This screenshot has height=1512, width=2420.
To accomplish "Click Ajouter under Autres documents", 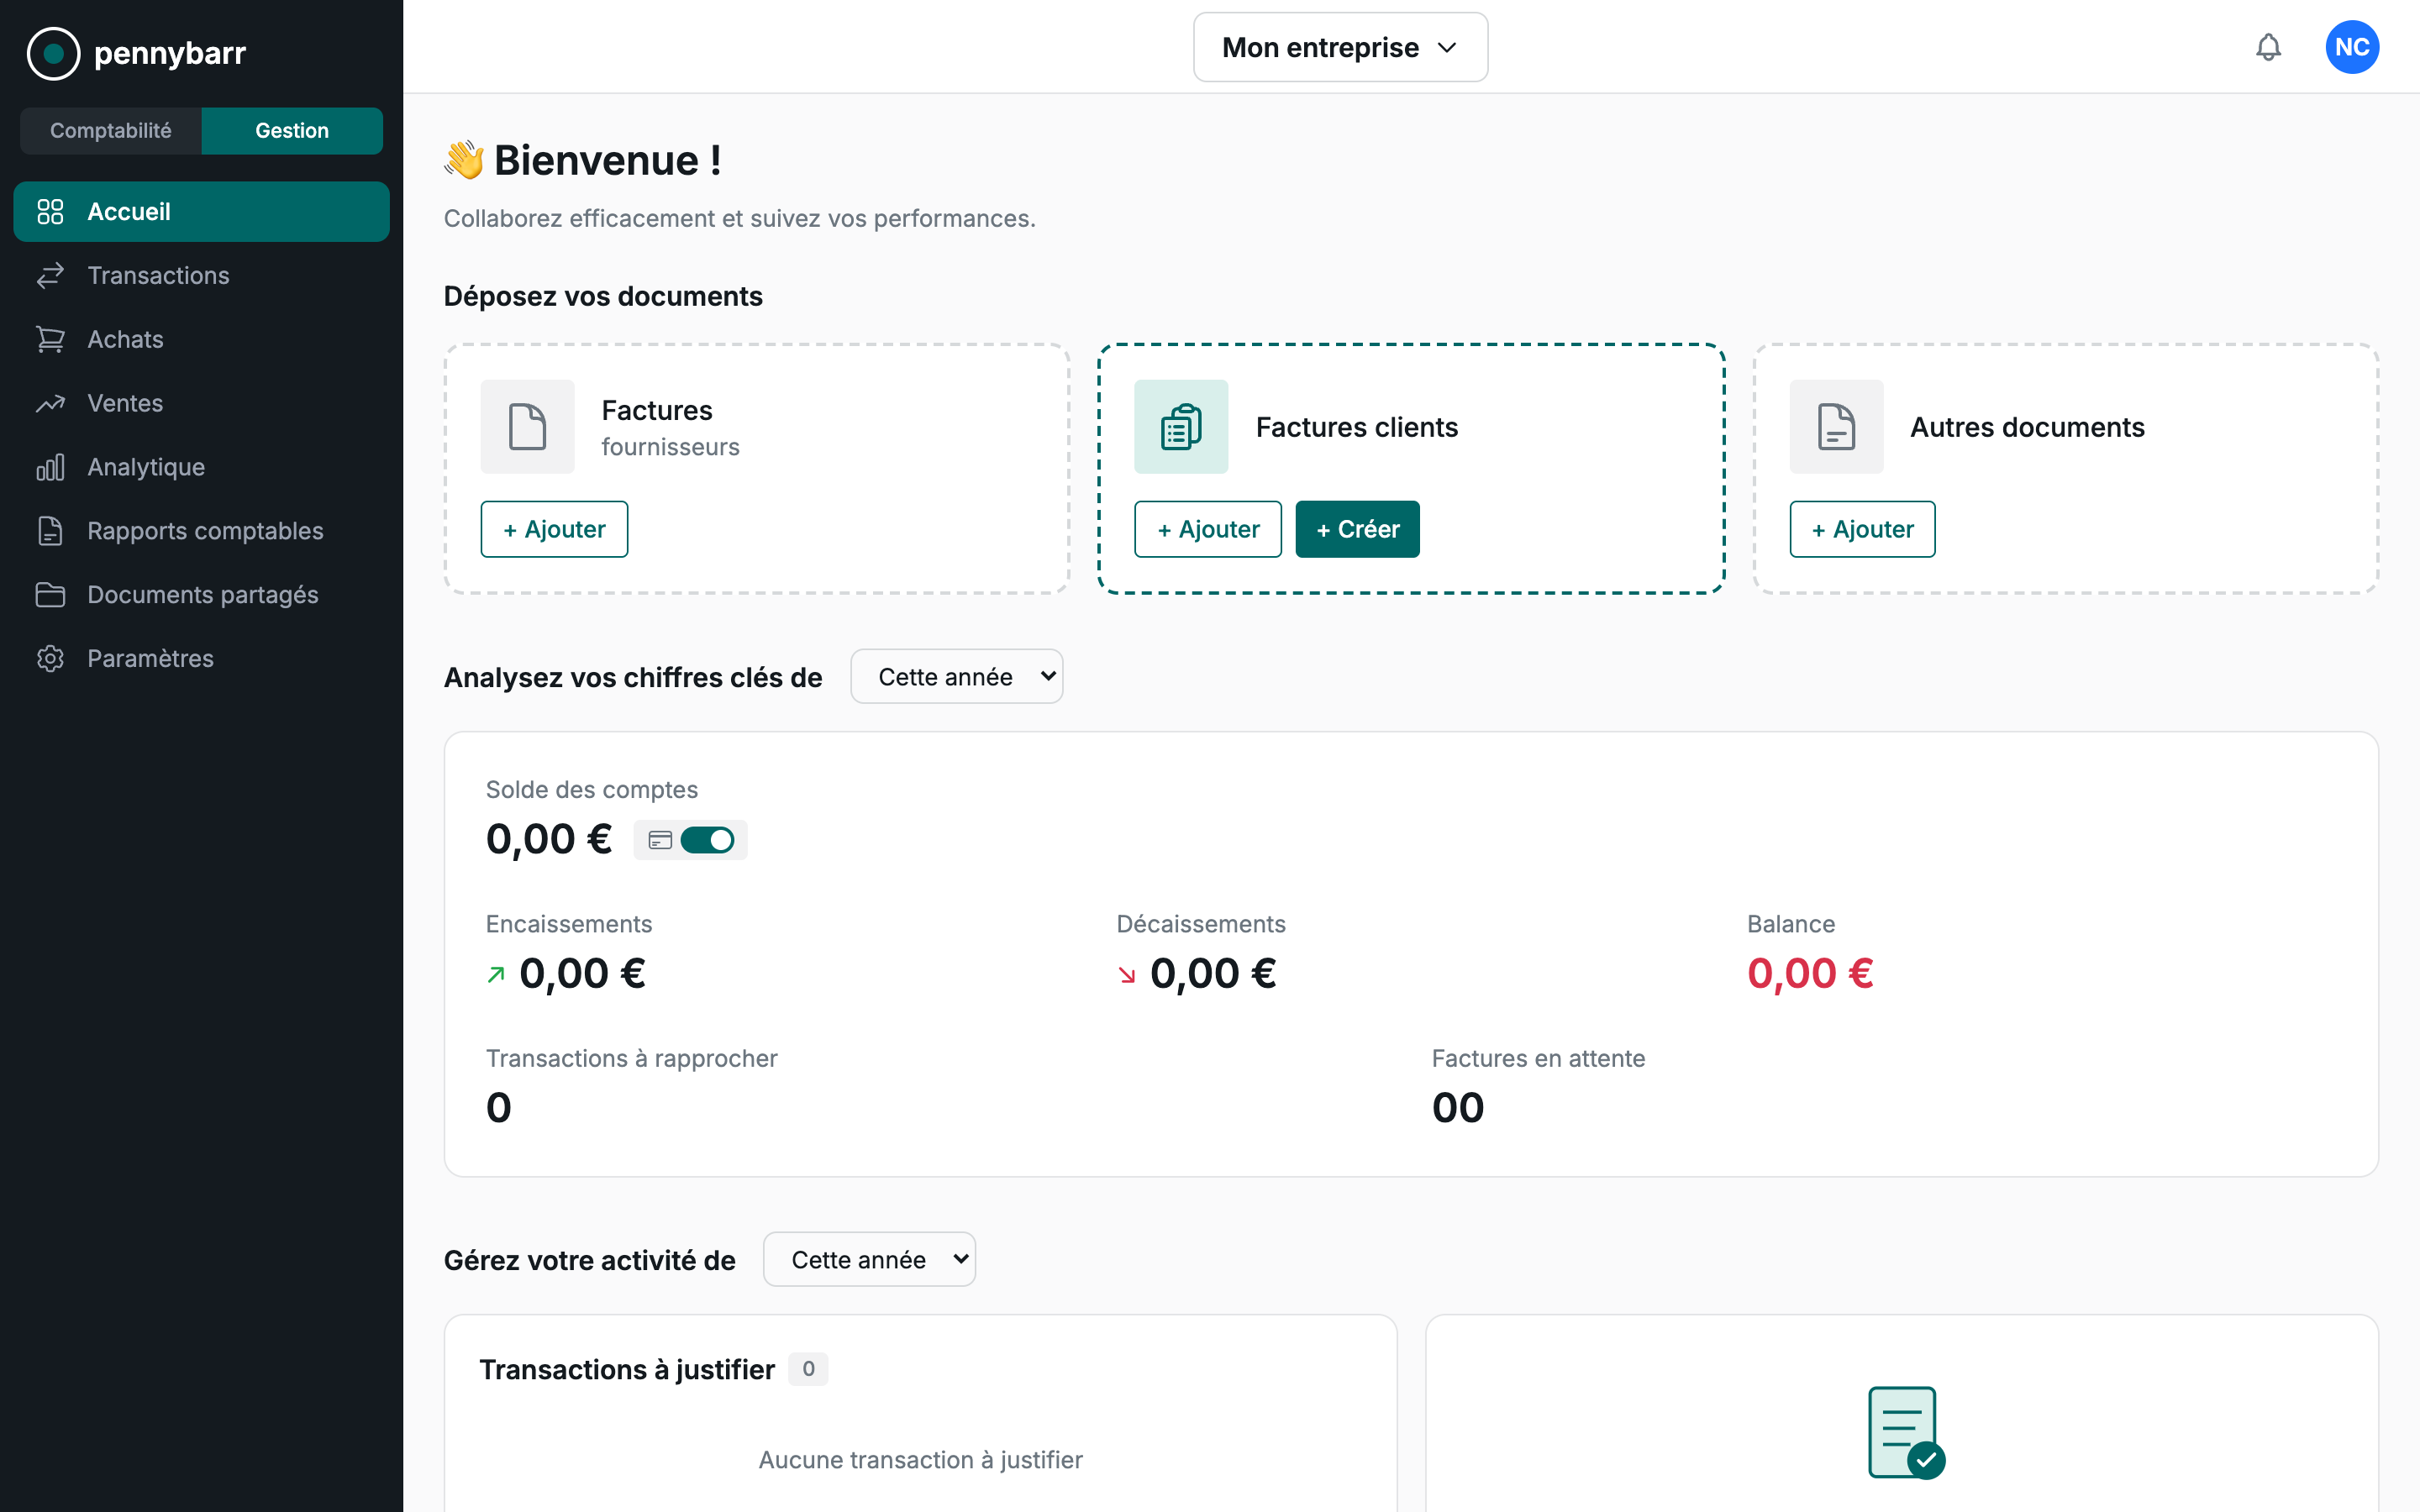I will (x=1862, y=529).
